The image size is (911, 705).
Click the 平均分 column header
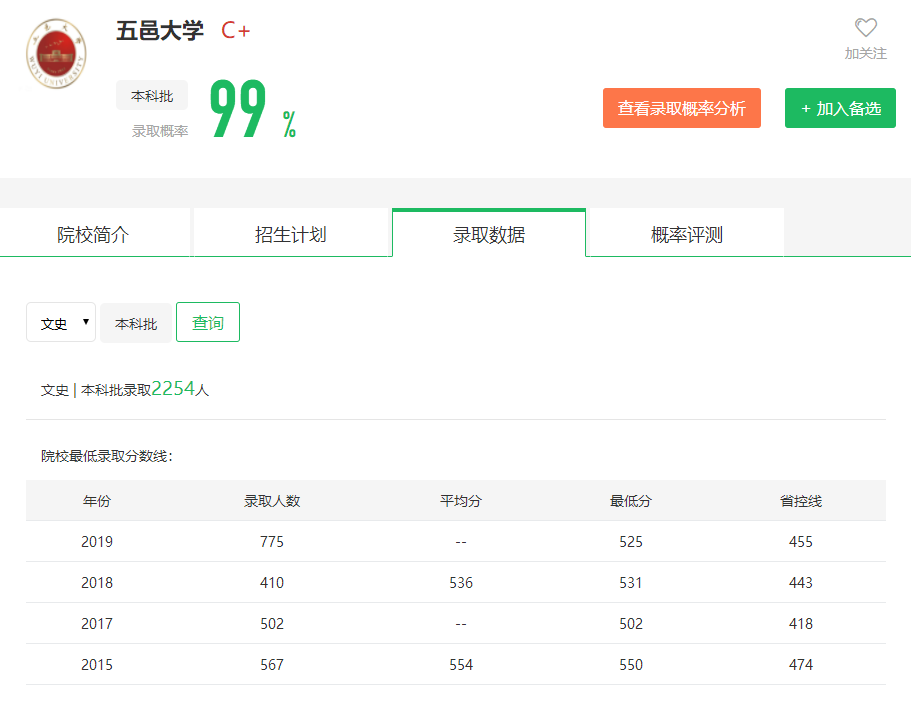click(x=461, y=501)
